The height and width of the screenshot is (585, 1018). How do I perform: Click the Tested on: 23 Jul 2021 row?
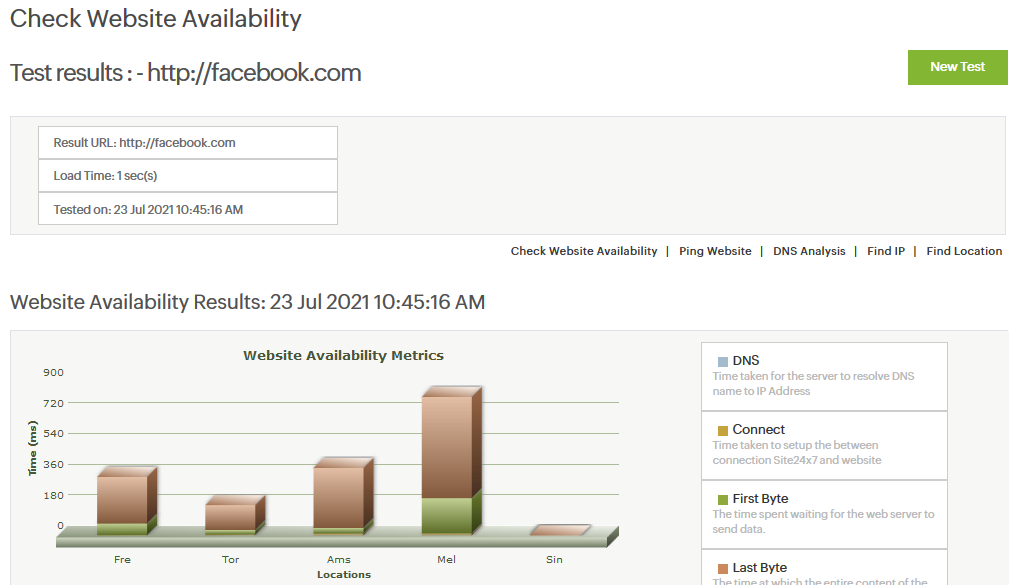pos(188,209)
